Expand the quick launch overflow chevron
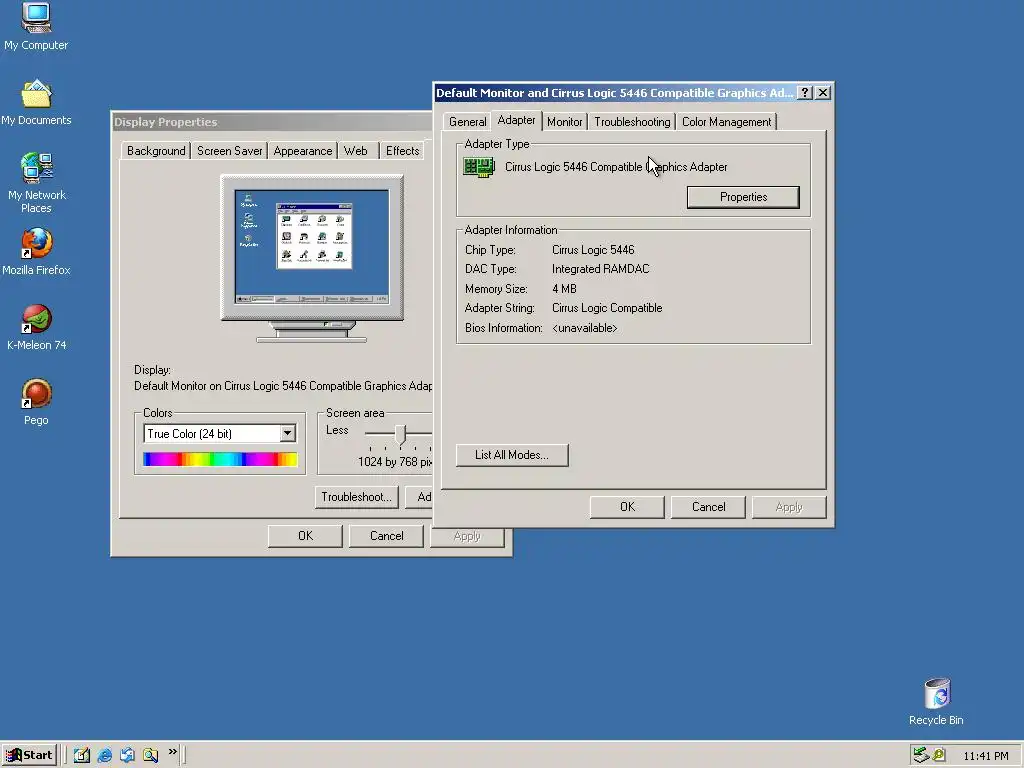1024x768 pixels. point(172,752)
